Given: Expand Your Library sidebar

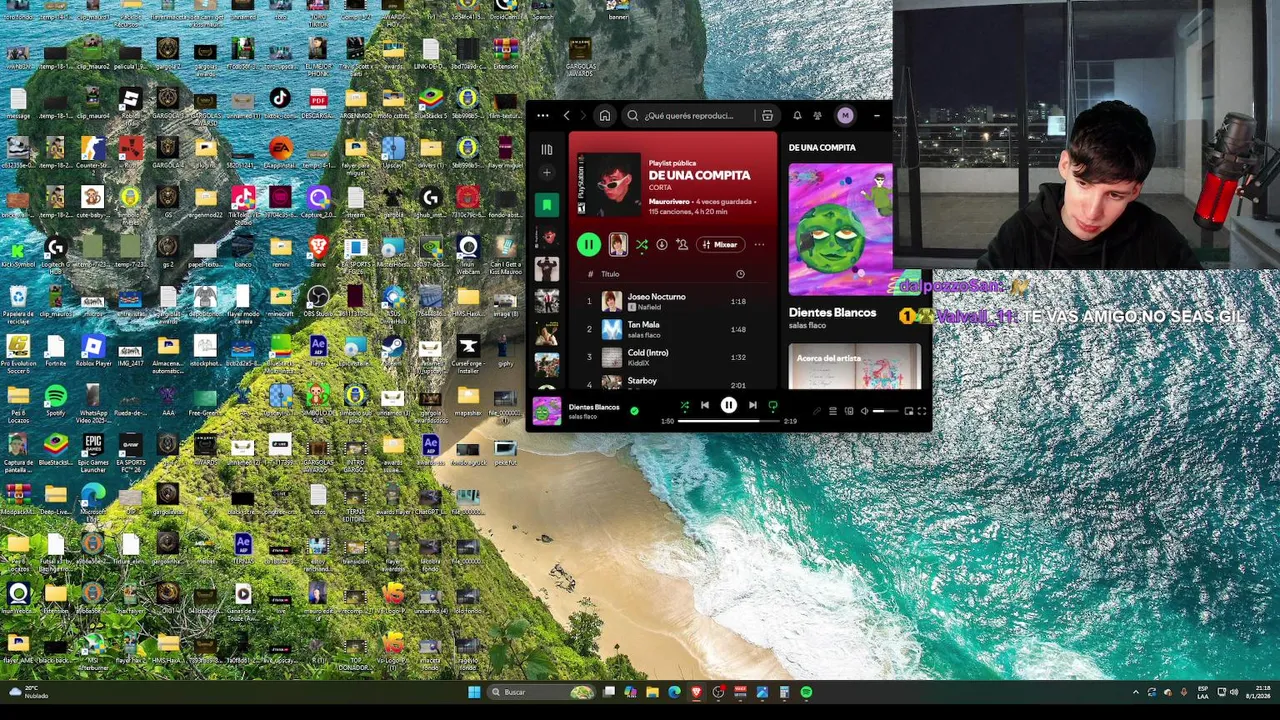Looking at the screenshot, I should pyautogui.click(x=546, y=150).
